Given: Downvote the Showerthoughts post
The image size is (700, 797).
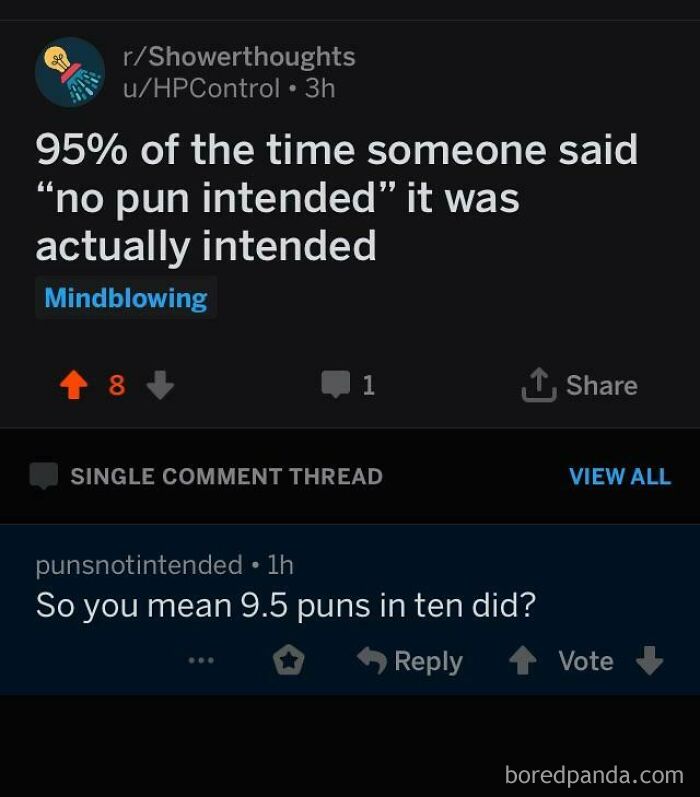Looking at the screenshot, I should [x=160, y=386].
